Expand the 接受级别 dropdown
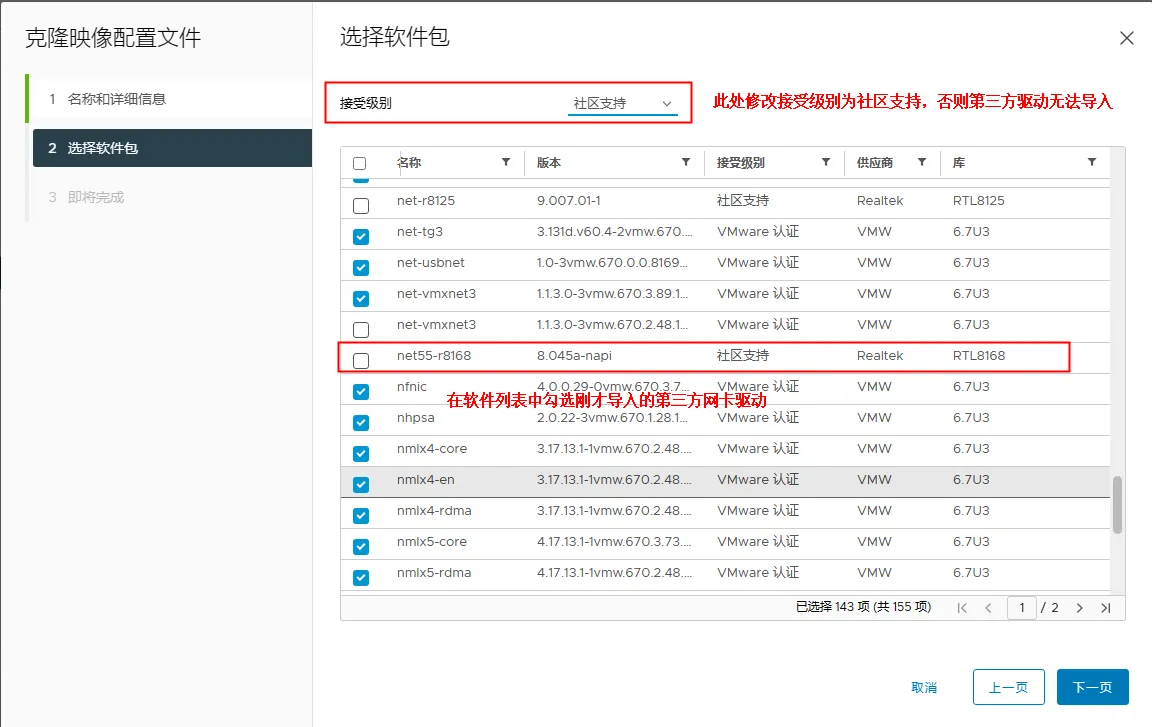Screen dimensions: 1152x727 click(x=622, y=104)
